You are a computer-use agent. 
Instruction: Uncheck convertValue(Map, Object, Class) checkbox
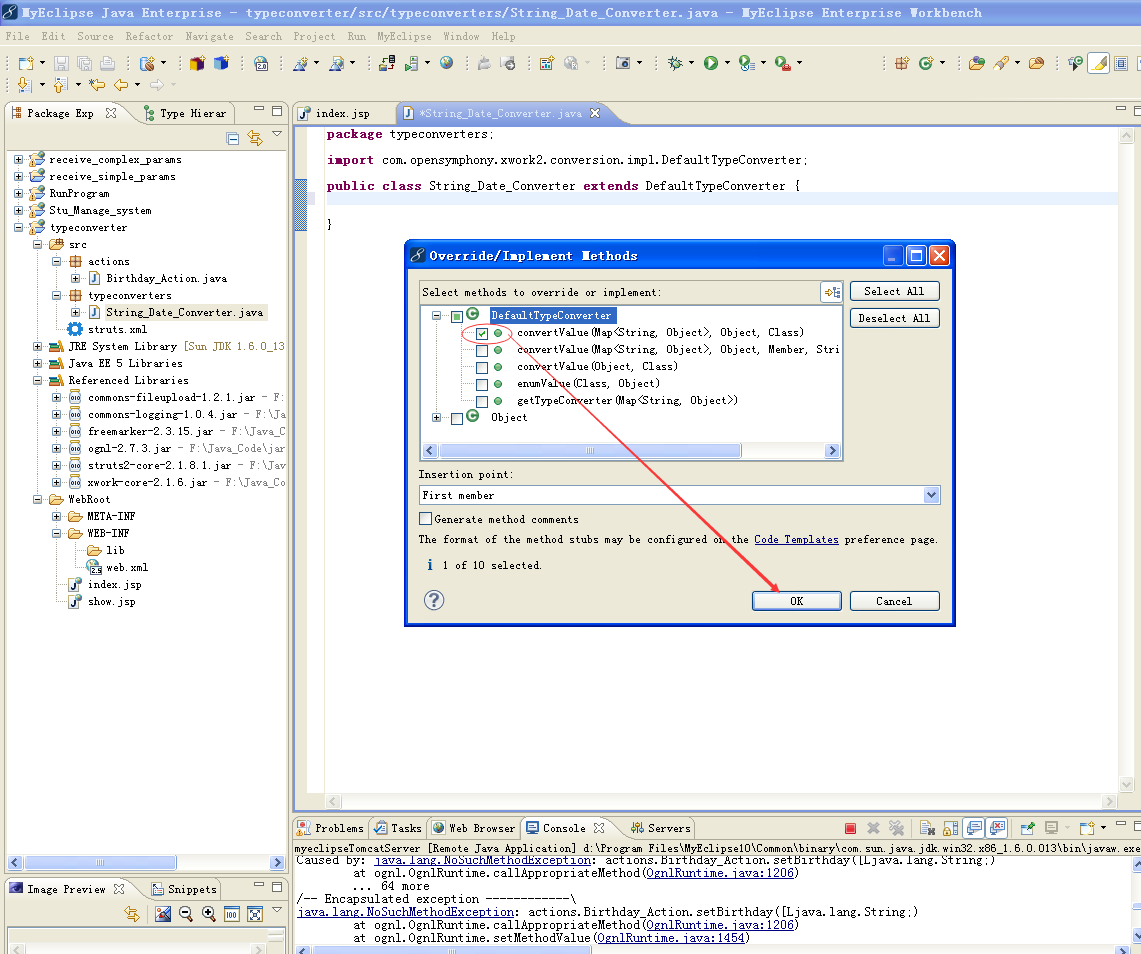482,333
